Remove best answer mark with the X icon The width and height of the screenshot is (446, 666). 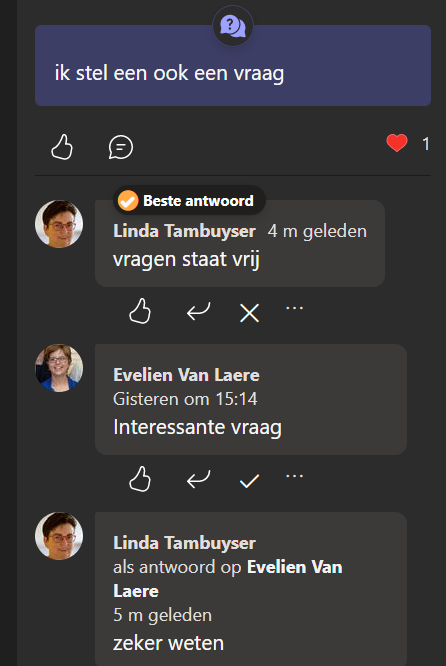point(249,313)
